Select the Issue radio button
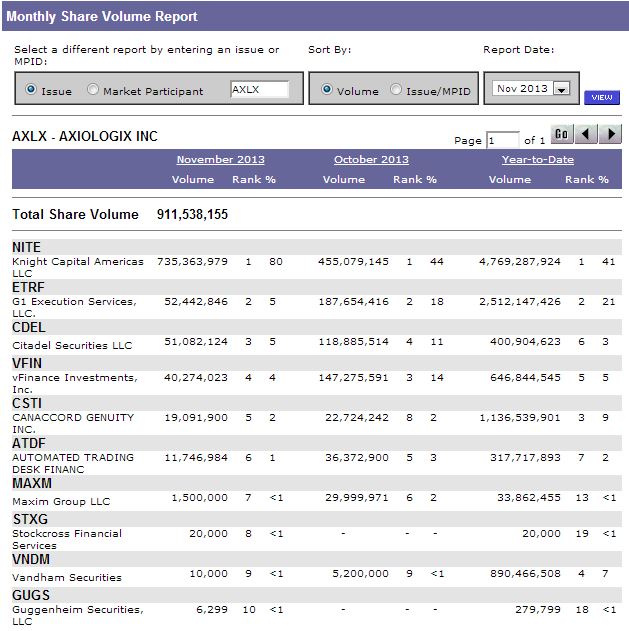The width and height of the screenshot is (629, 631). point(31,89)
